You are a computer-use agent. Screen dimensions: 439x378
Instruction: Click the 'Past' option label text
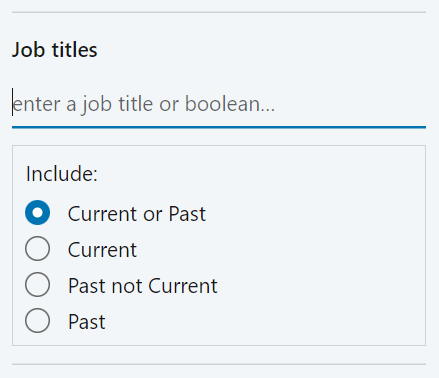click(87, 322)
